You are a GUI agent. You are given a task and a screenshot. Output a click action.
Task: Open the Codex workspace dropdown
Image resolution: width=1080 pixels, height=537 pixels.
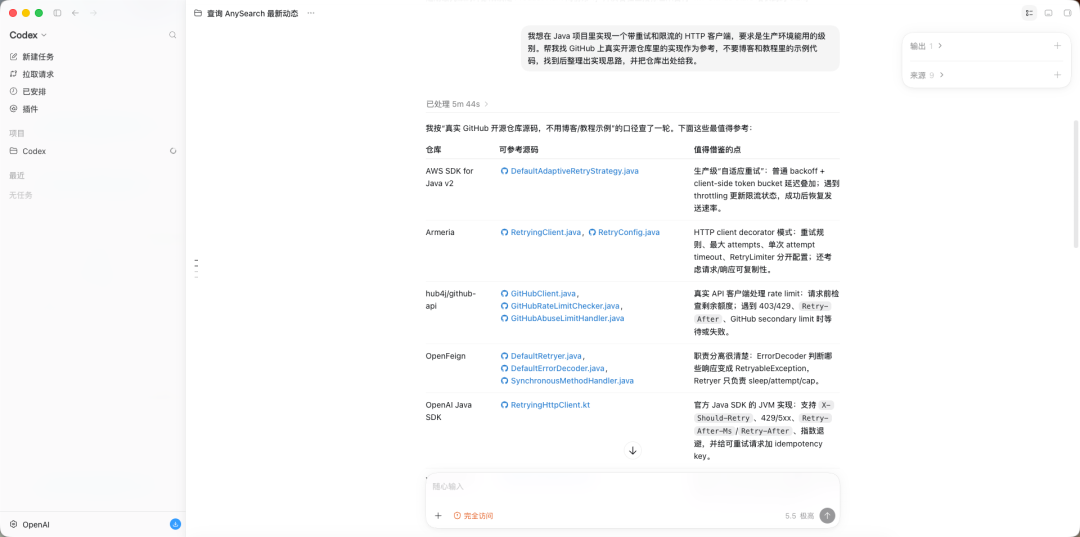[28, 35]
